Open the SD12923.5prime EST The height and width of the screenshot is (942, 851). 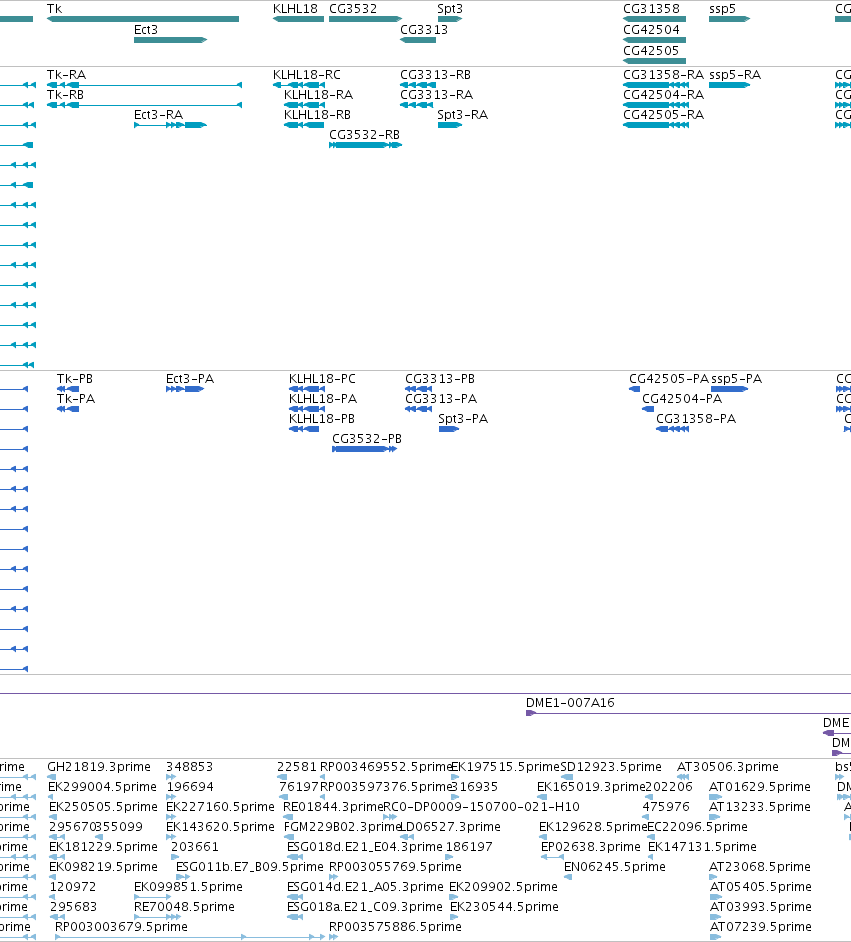[x=567, y=777]
